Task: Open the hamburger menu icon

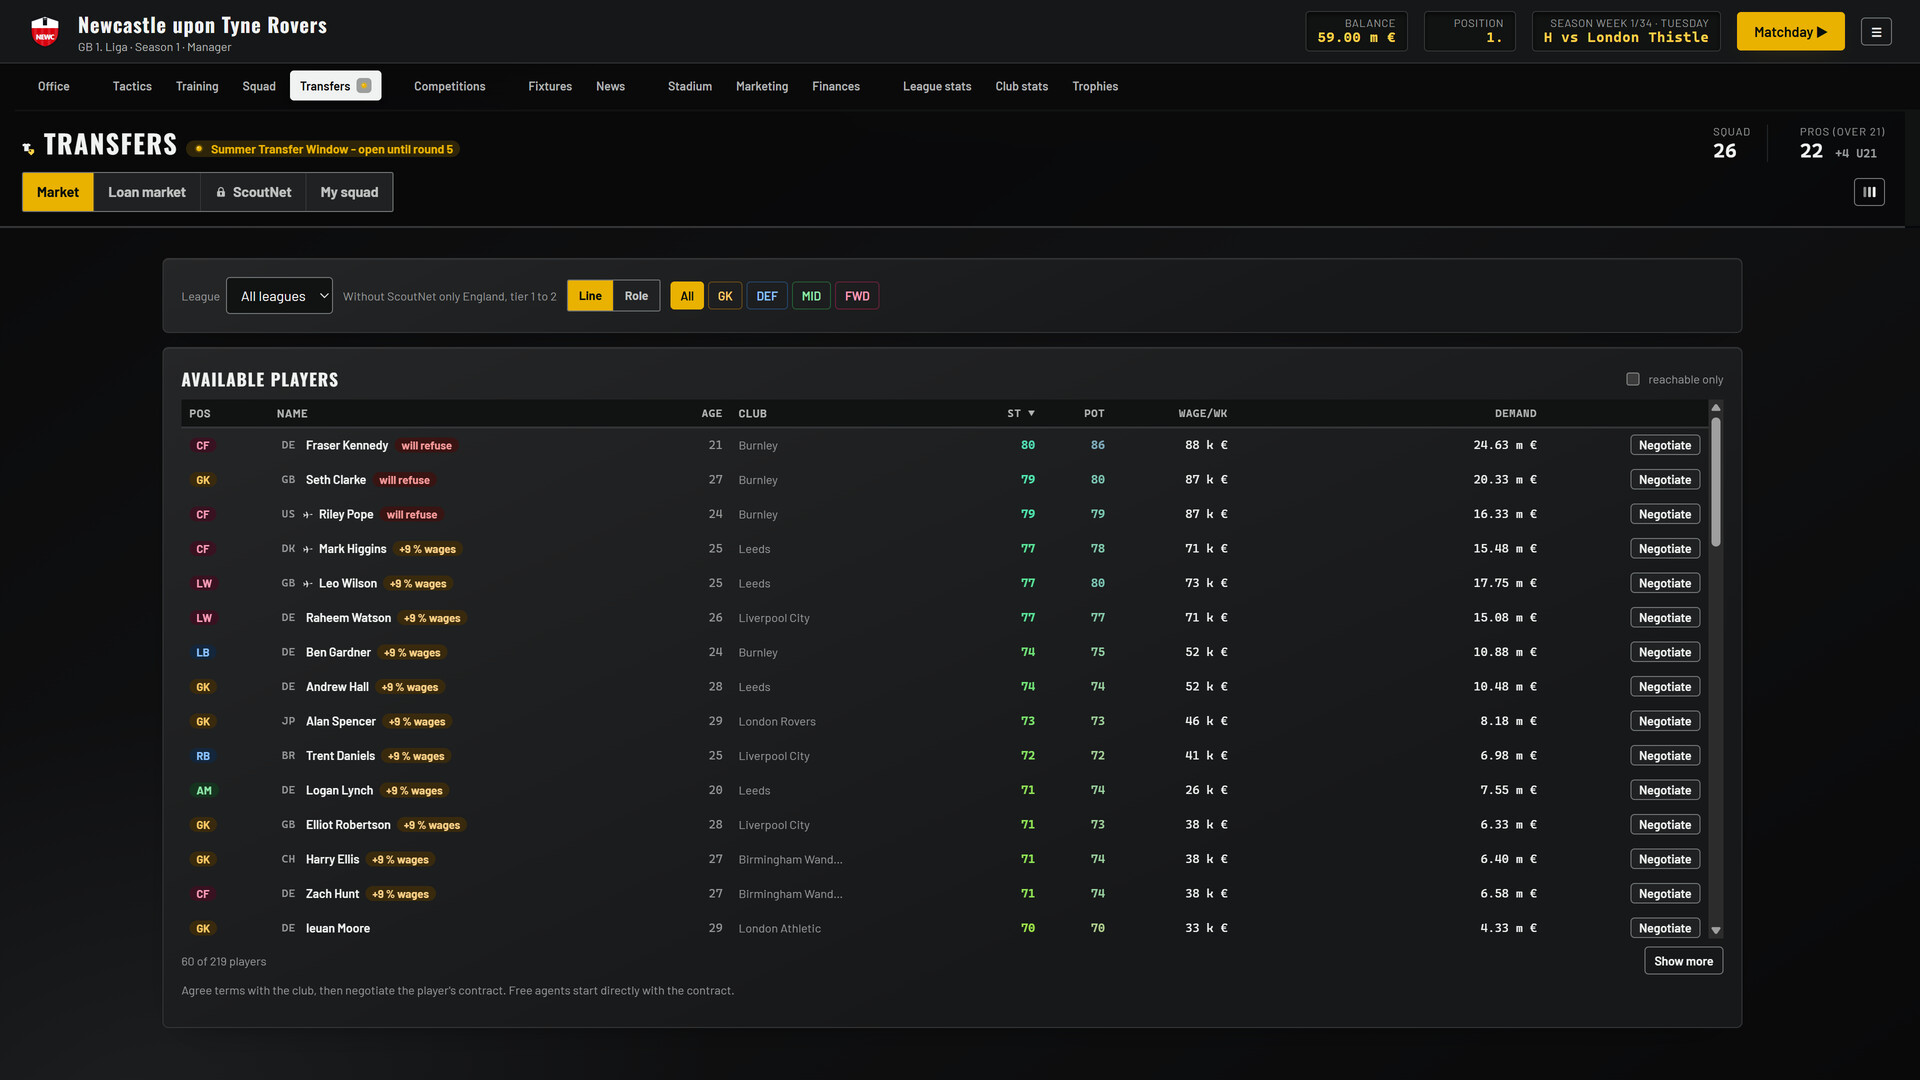Action: coord(1876,32)
